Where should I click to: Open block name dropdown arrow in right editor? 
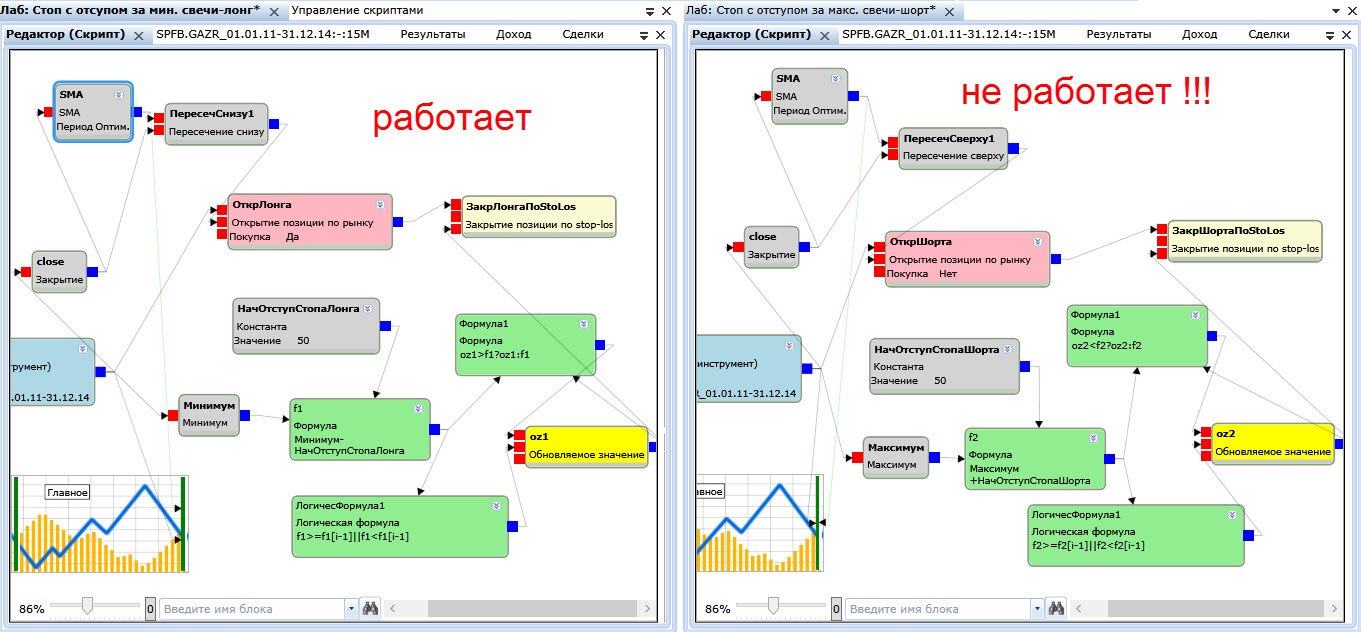1036,608
